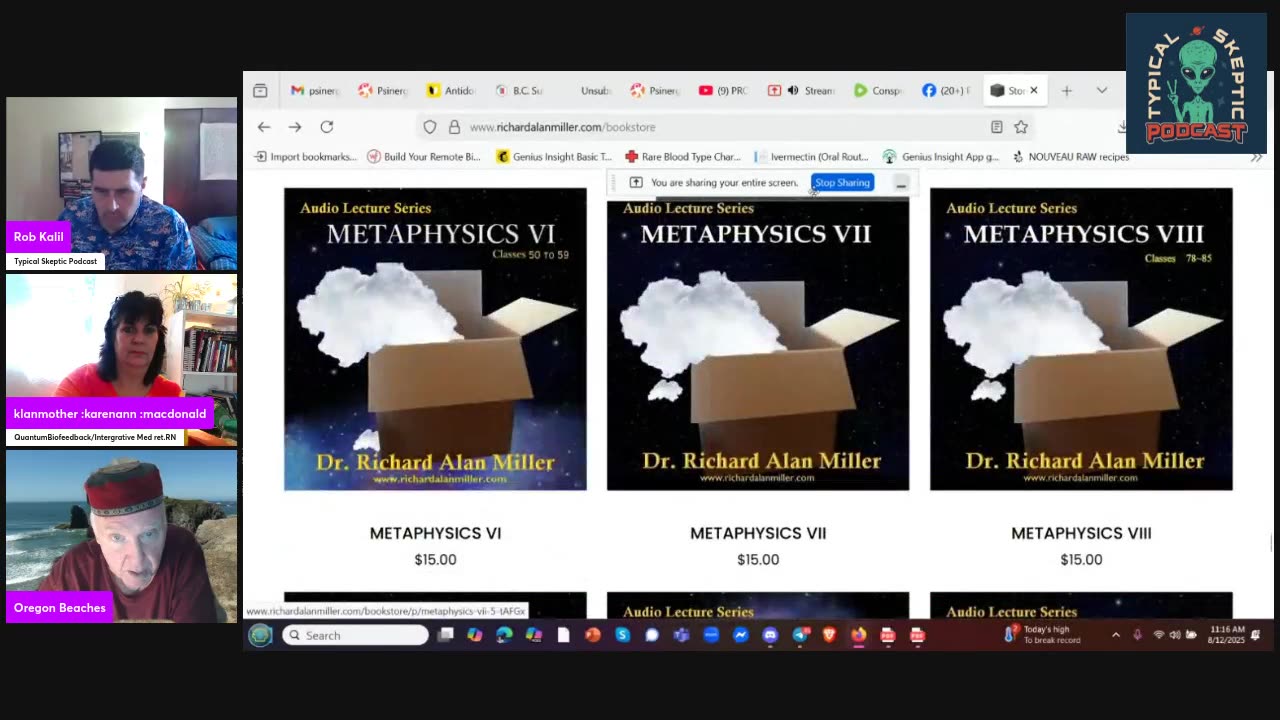Select klanmother karenann macdonald video tile
The width and height of the screenshot is (1280, 720).
pos(121,360)
